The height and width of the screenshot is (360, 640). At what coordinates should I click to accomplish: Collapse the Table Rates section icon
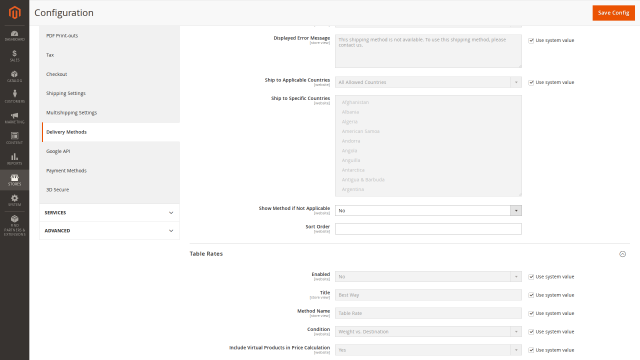(622, 254)
